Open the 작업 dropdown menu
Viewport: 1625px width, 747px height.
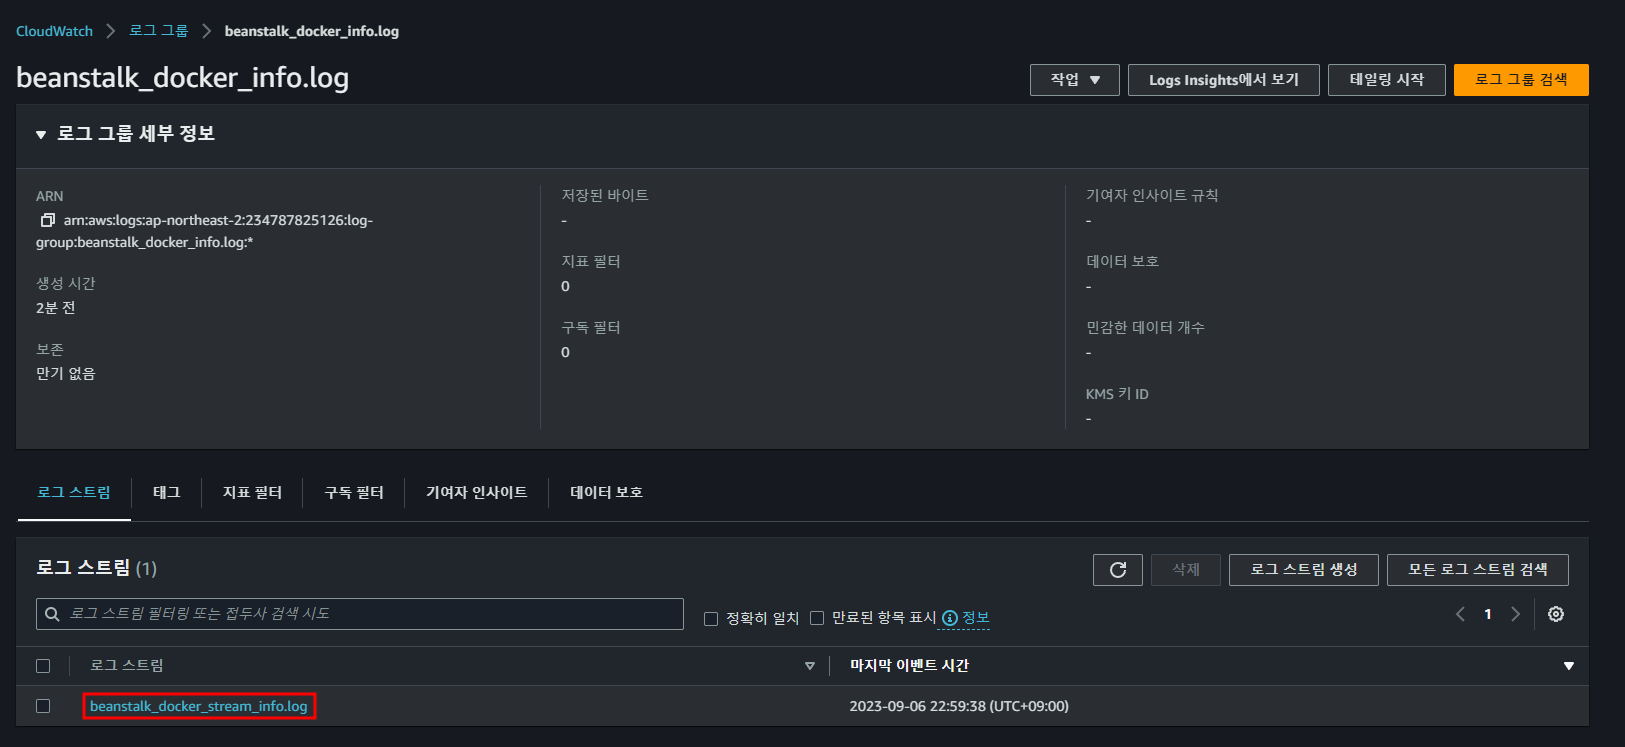tap(1075, 80)
